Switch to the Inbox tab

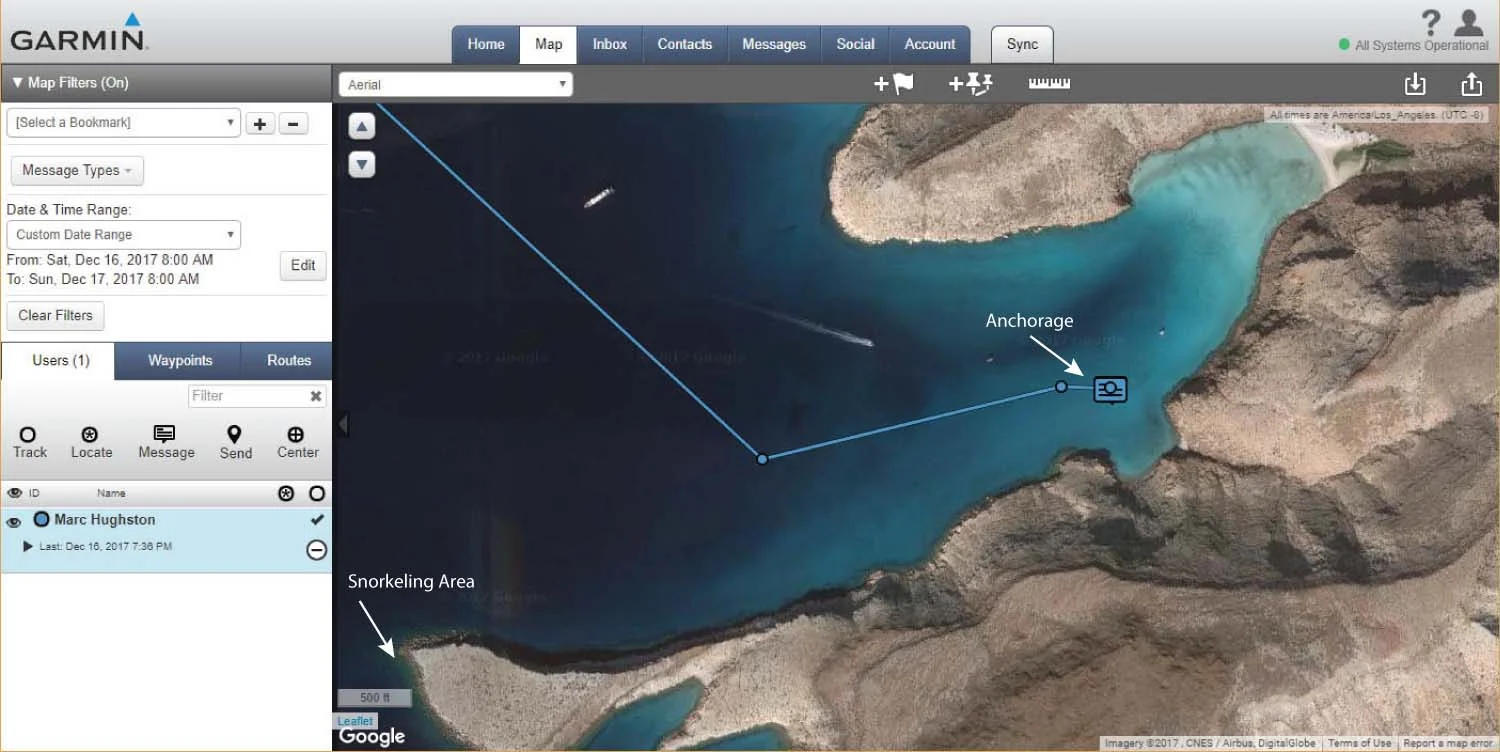tap(609, 44)
